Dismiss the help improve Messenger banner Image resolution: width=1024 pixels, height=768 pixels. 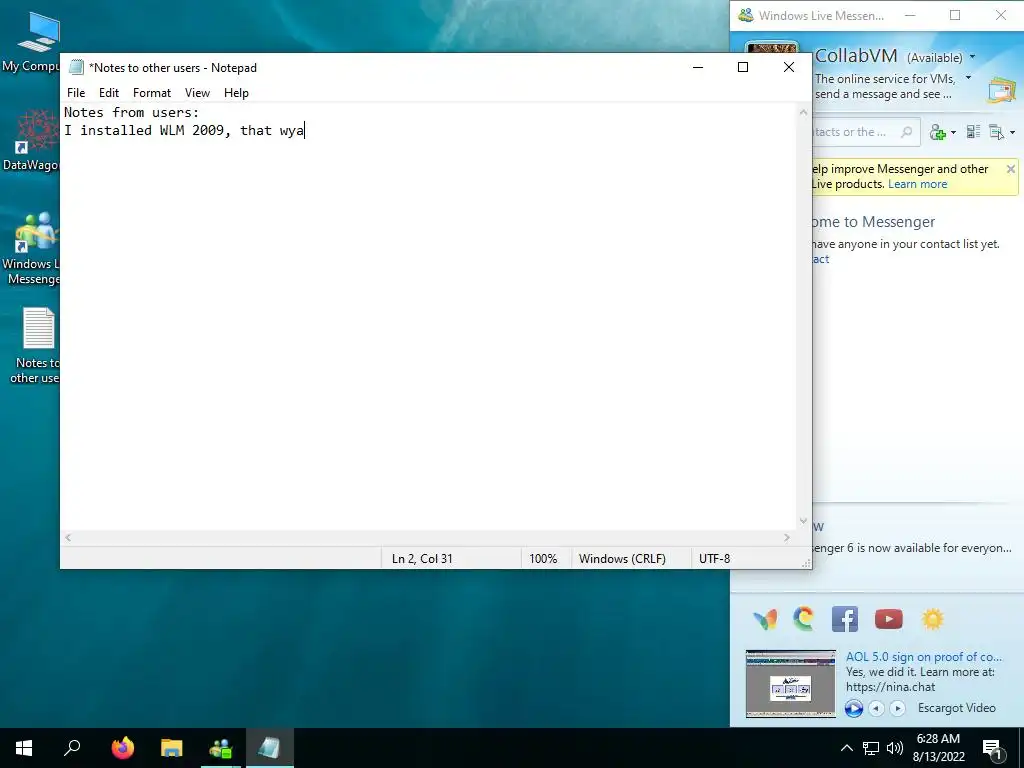[1010, 169]
